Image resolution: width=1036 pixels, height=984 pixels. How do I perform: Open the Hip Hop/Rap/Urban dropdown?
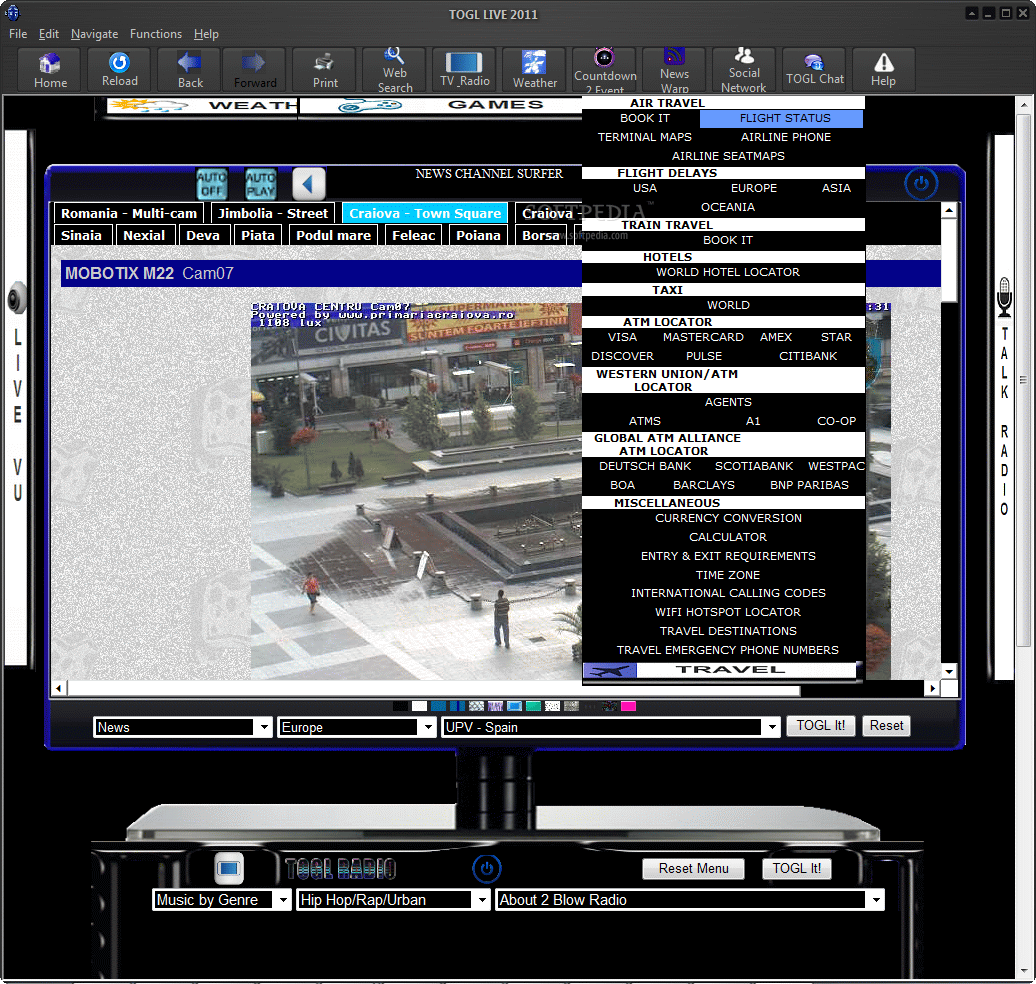click(392, 899)
